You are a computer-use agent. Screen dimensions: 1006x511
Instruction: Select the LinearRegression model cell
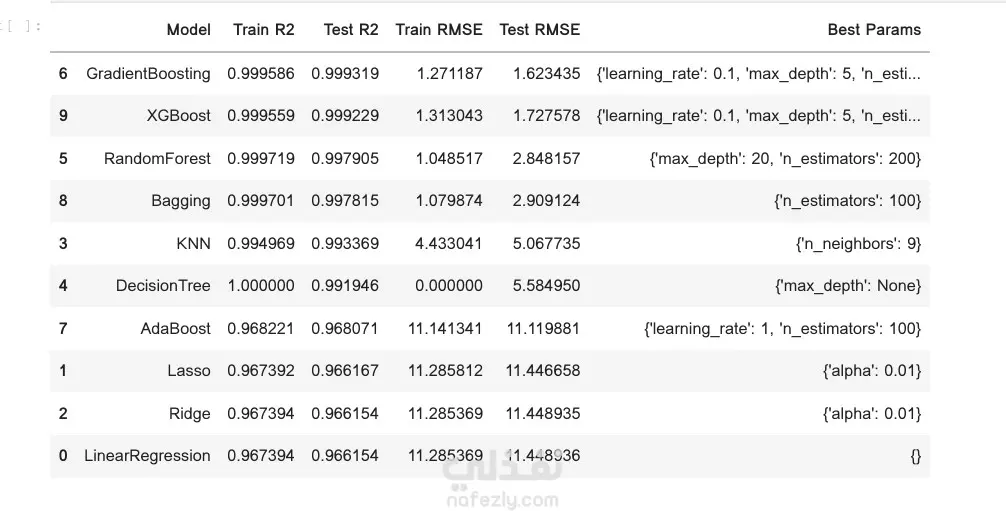click(x=147, y=456)
